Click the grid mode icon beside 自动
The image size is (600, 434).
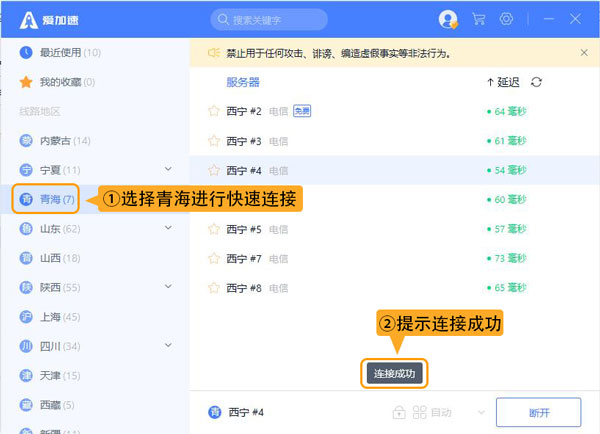point(419,412)
